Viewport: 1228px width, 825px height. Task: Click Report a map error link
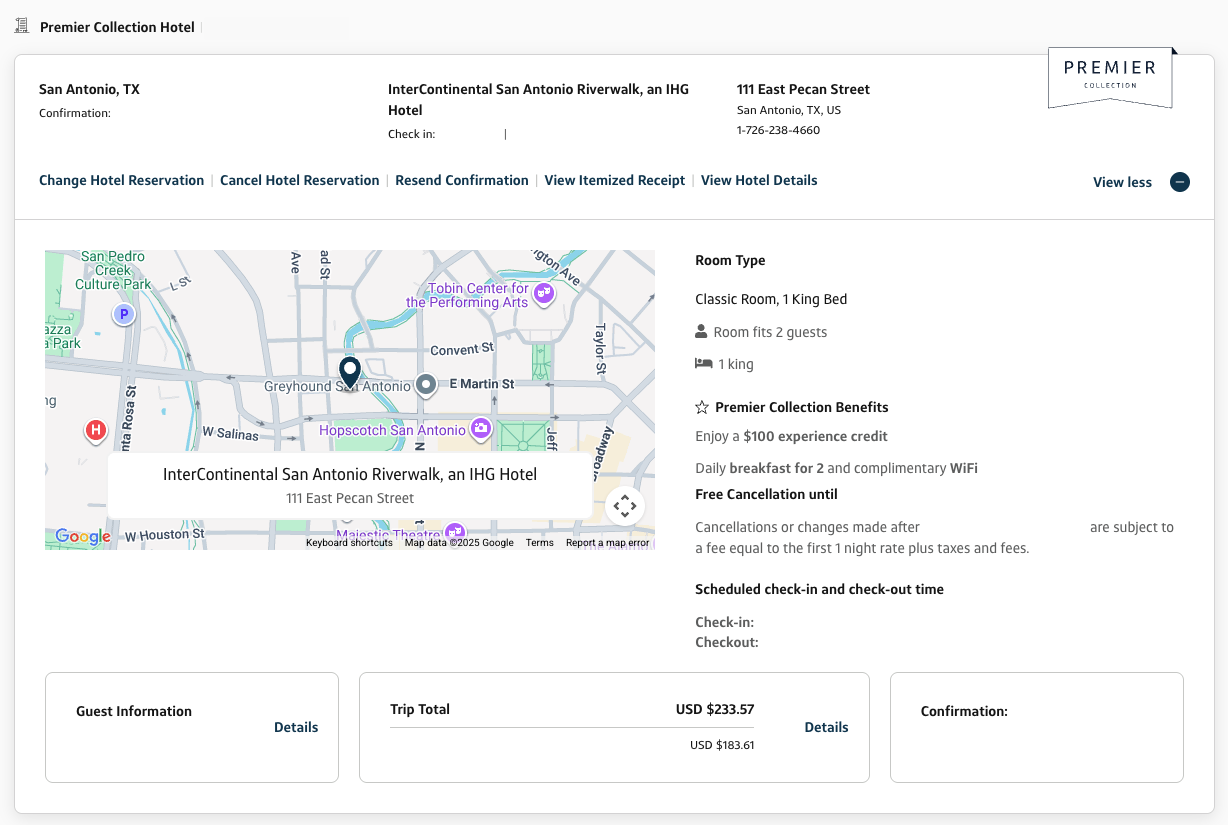pyautogui.click(x=608, y=543)
